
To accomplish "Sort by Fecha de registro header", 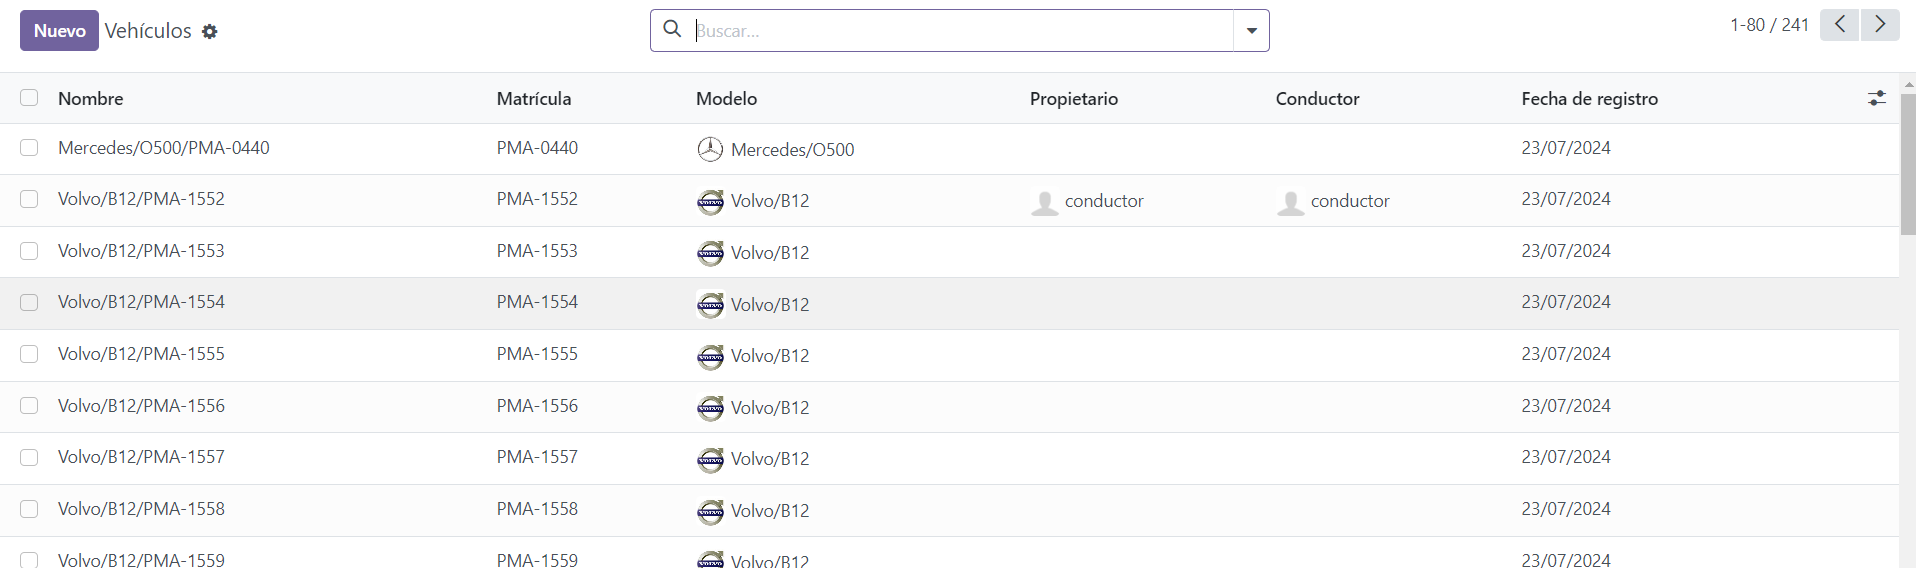I will (x=1589, y=99).
